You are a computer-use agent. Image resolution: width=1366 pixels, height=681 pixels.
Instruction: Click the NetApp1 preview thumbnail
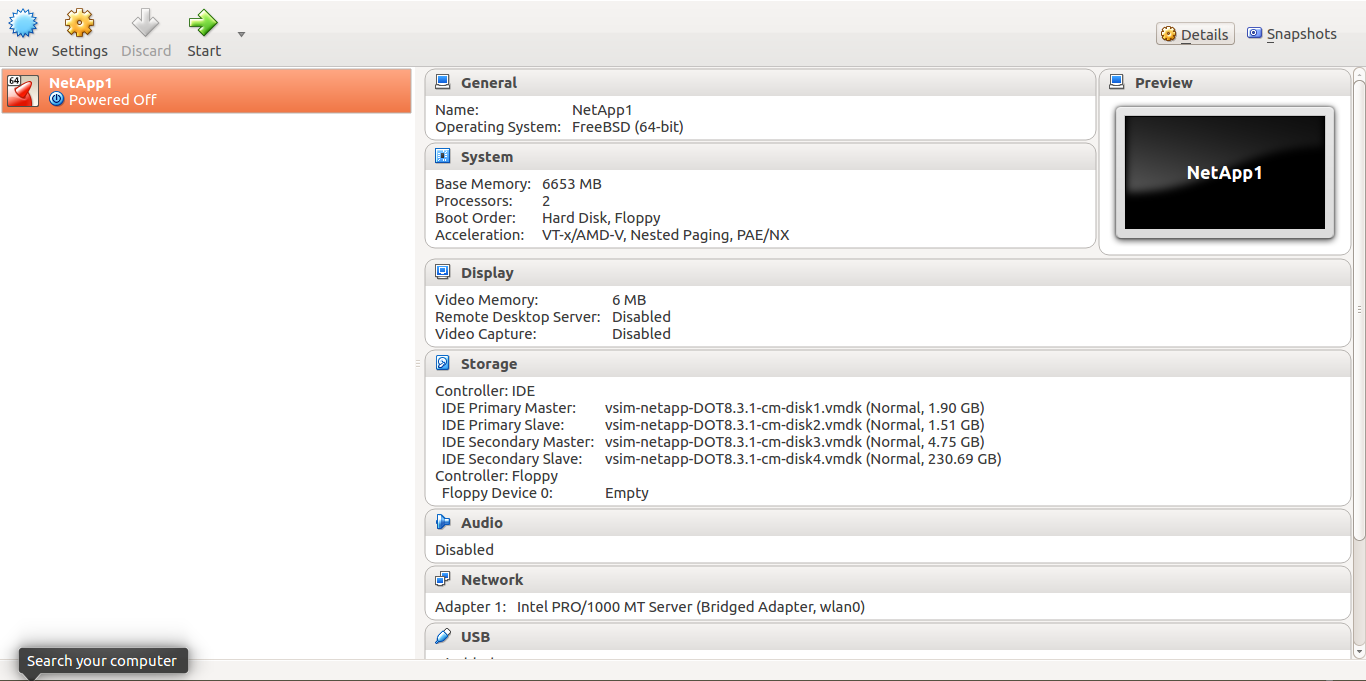click(x=1224, y=173)
